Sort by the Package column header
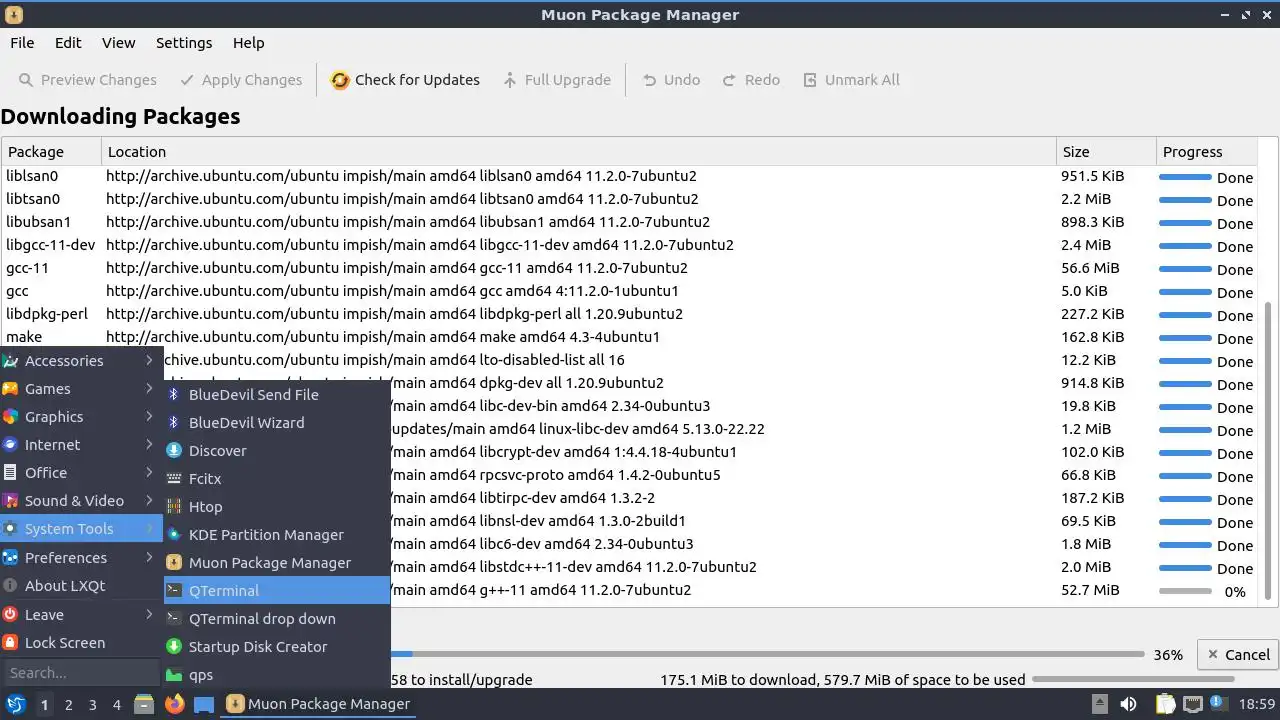Image resolution: width=1280 pixels, height=720 pixels. pyautogui.click(x=51, y=152)
